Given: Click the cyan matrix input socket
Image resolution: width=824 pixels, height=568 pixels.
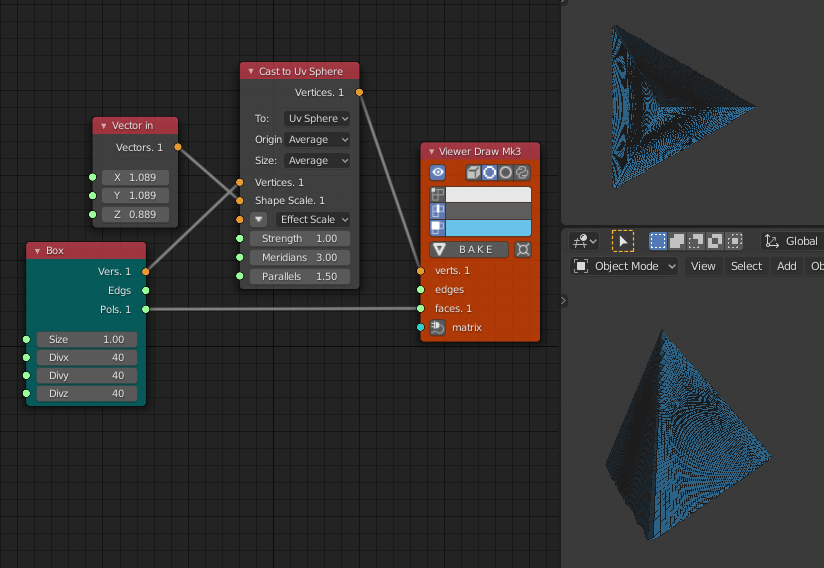Looking at the screenshot, I should coord(420,327).
